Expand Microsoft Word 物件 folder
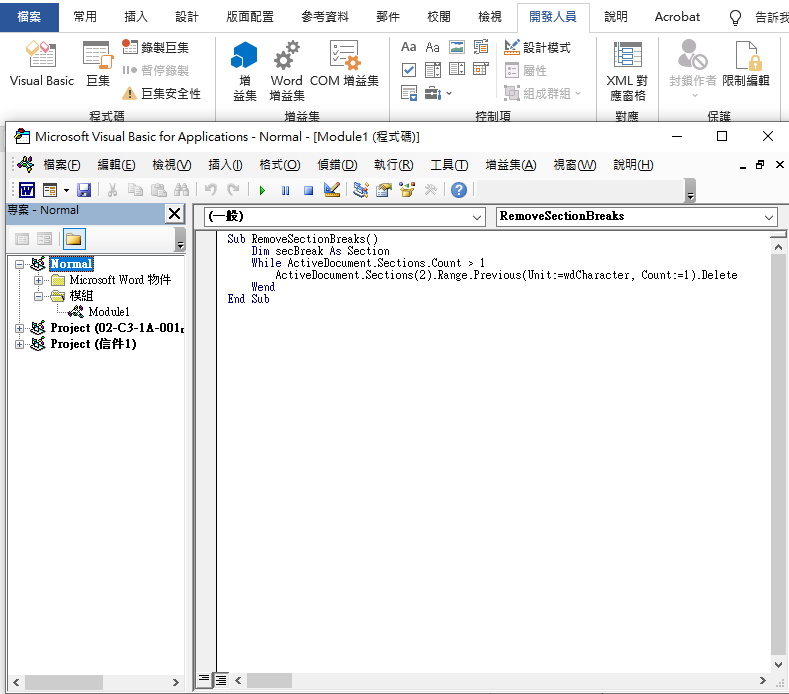This screenshot has height=694, width=789. (x=38, y=280)
